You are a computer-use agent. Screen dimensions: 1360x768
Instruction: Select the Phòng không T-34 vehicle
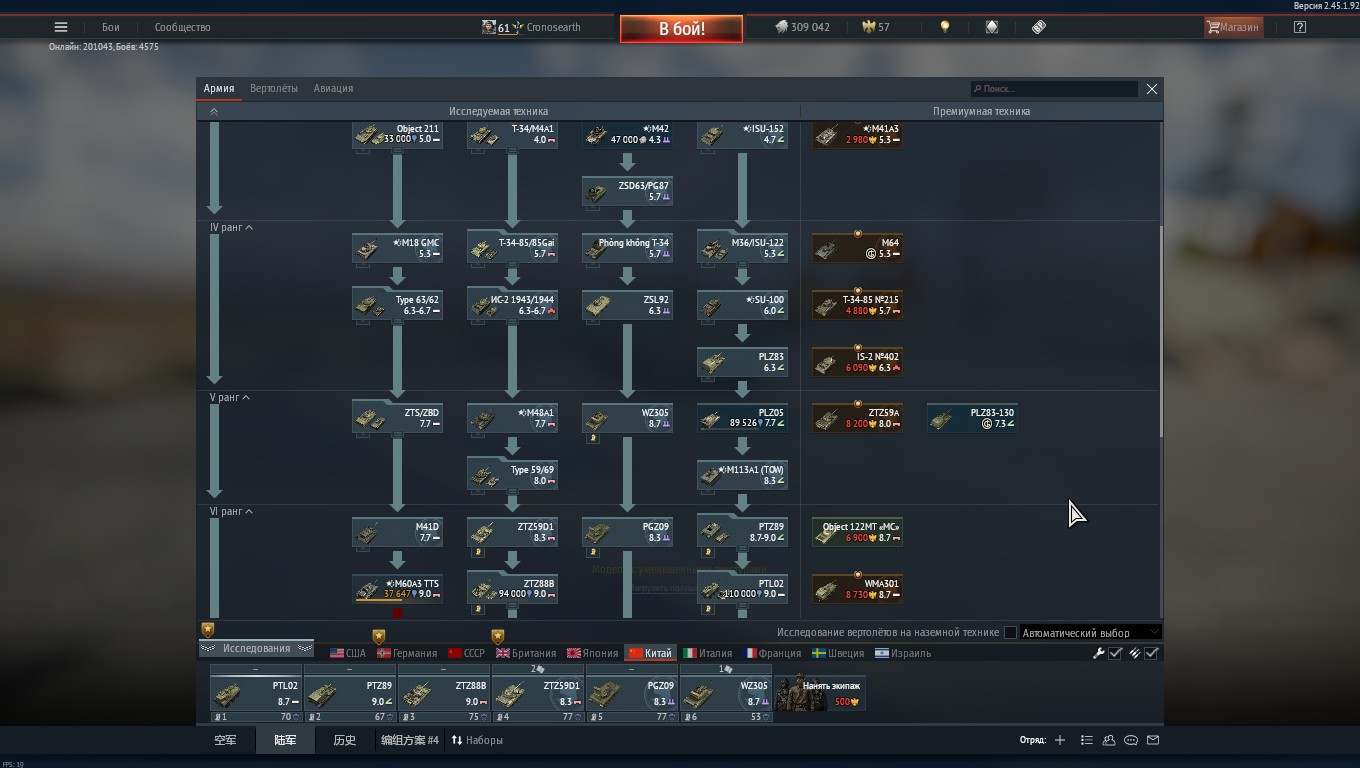(627, 249)
